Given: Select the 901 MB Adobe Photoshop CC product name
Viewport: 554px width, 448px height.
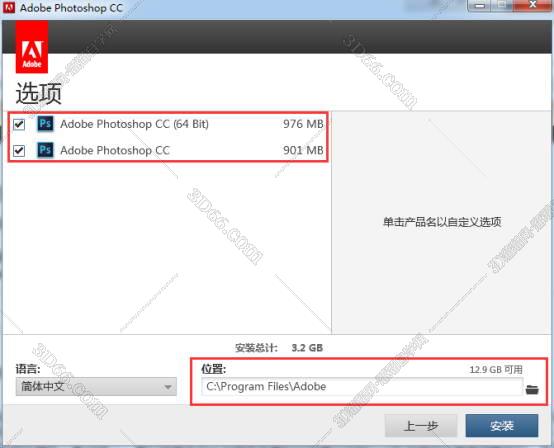Looking at the screenshot, I should [x=115, y=151].
